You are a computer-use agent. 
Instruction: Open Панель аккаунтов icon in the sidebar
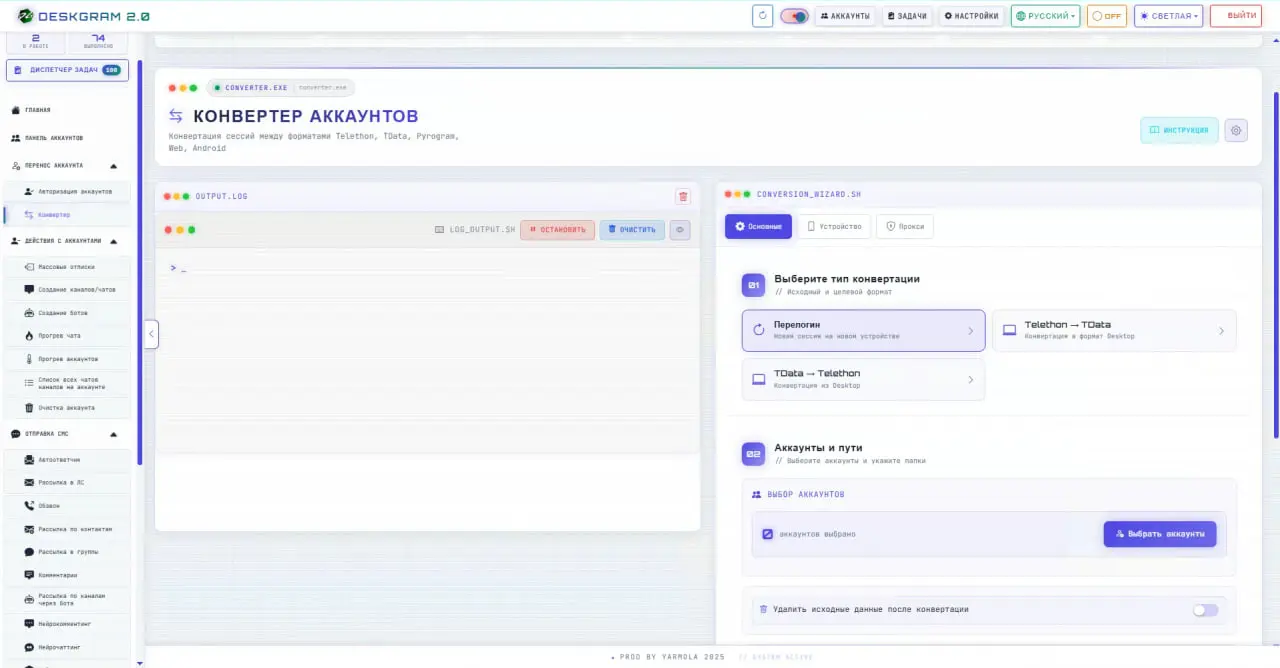click(15, 138)
